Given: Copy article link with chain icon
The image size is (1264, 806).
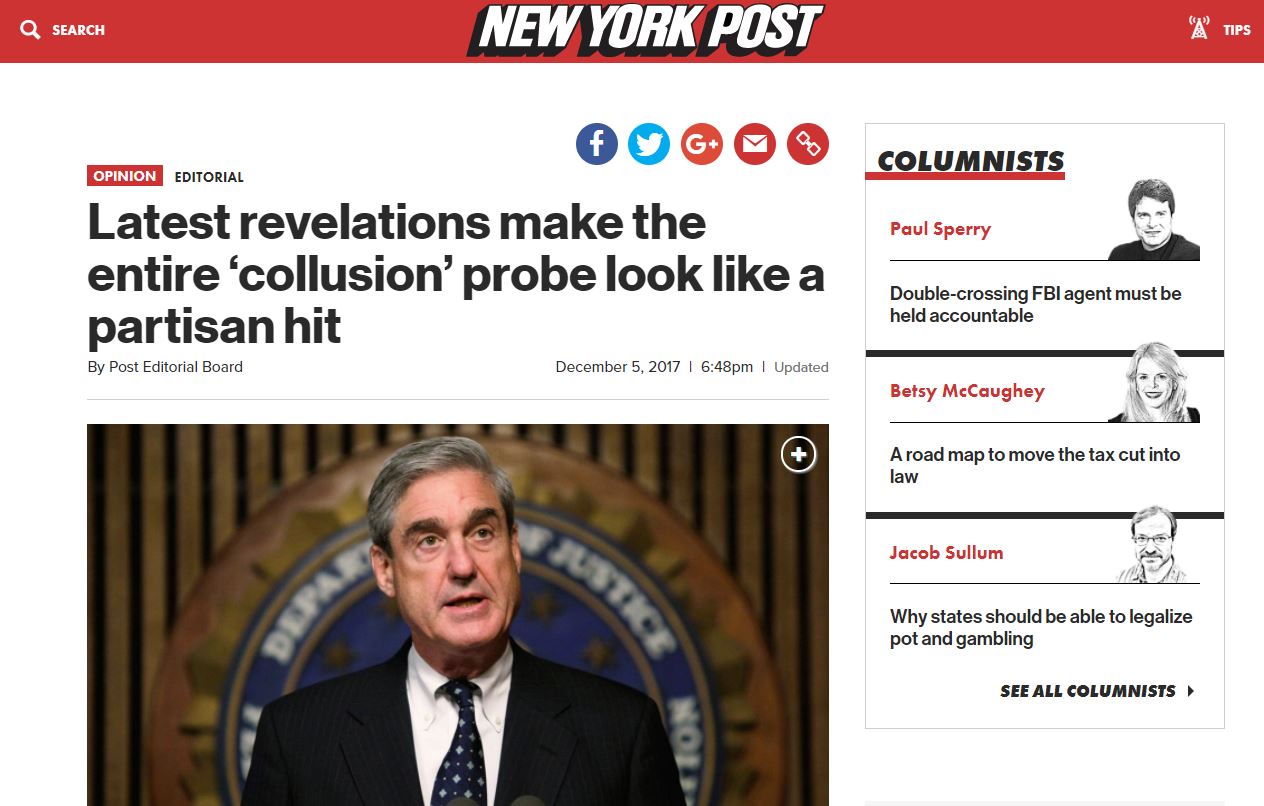Looking at the screenshot, I should pyautogui.click(x=808, y=145).
